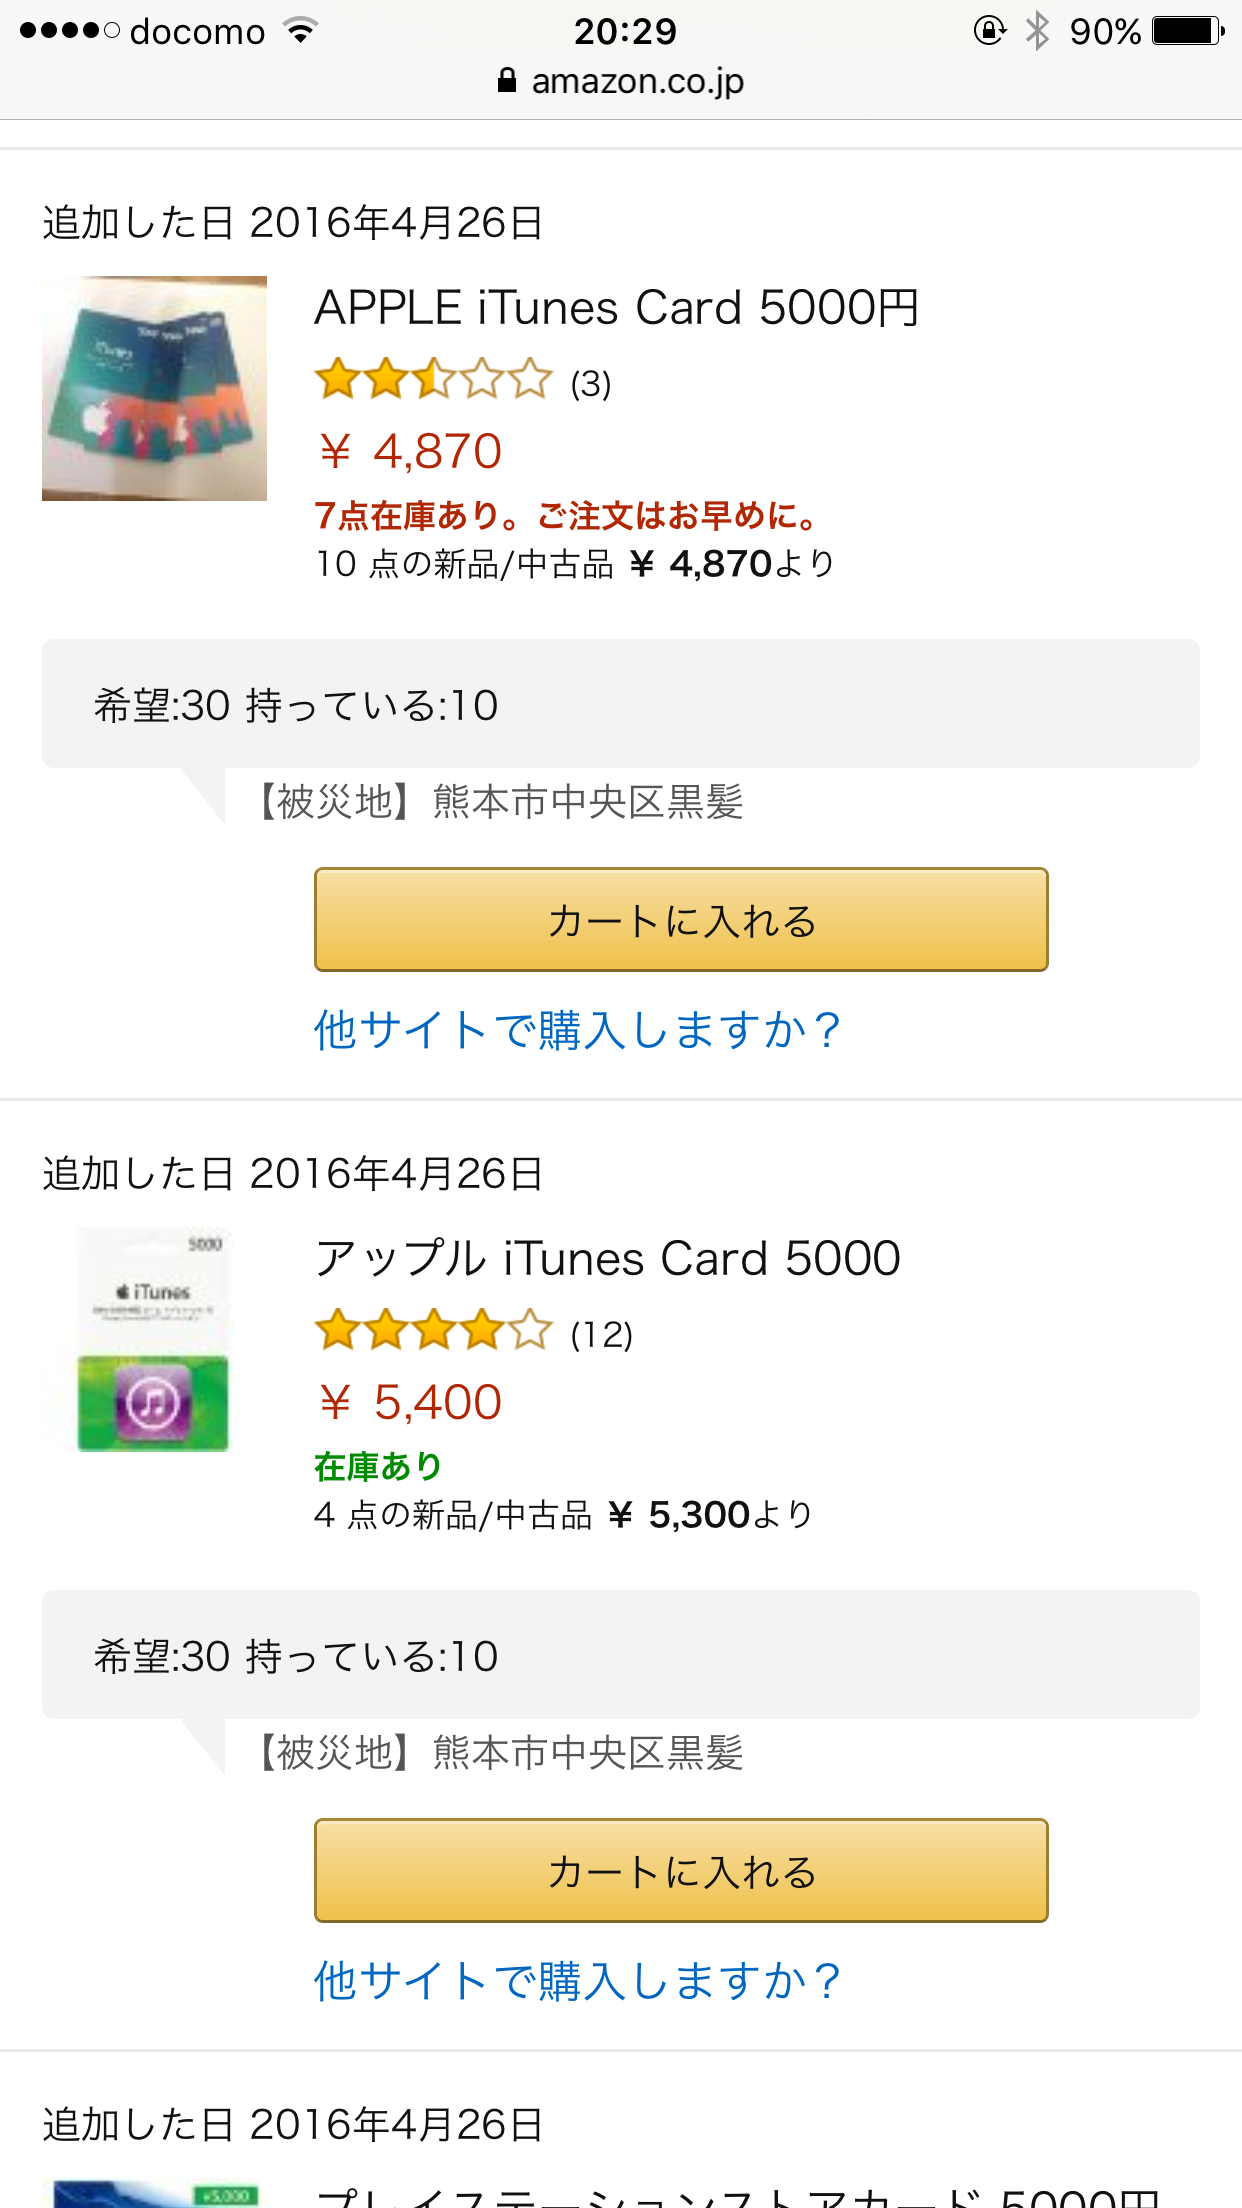
Task: View star rating of APPLE iTunes Card 5000円
Action: coord(433,380)
